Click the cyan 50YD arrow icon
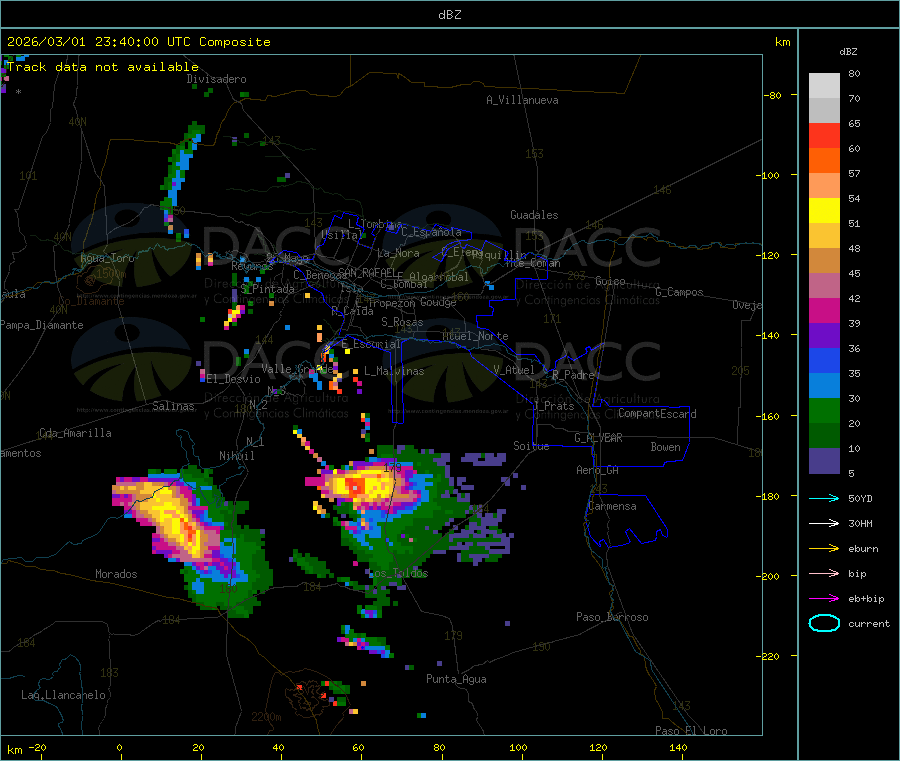 pyautogui.click(x=824, y=498)
